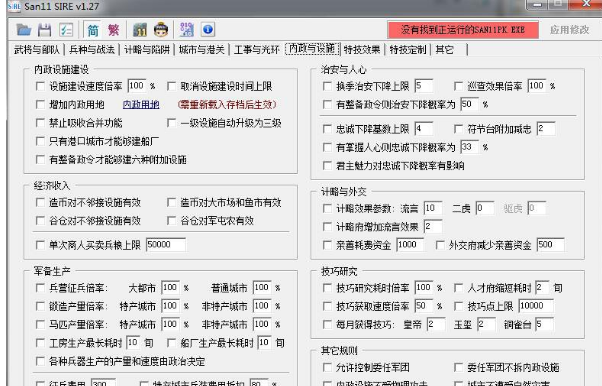The height and width of the screenshot is (386, 602).
Task: Switch to Simplified Chinese (简) icon
Action: [93, 30]
